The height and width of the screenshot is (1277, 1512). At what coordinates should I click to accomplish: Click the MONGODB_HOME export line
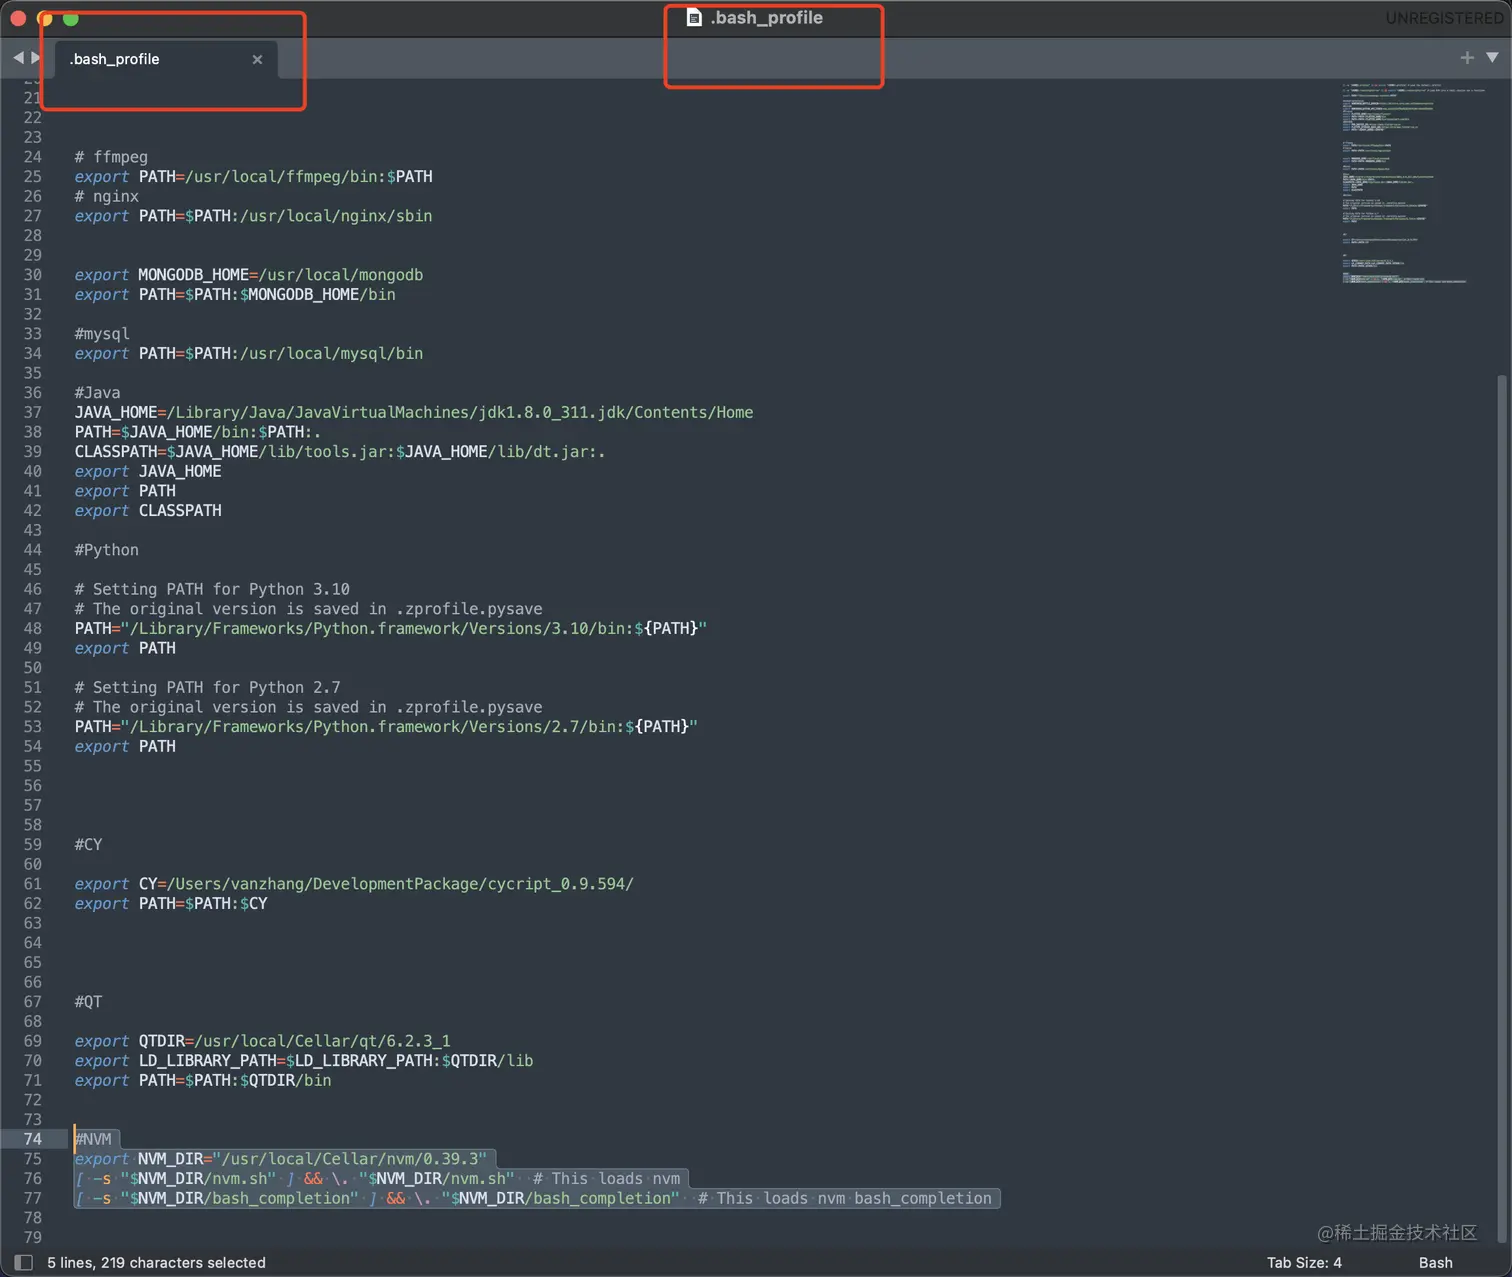[x=249, y=275]
